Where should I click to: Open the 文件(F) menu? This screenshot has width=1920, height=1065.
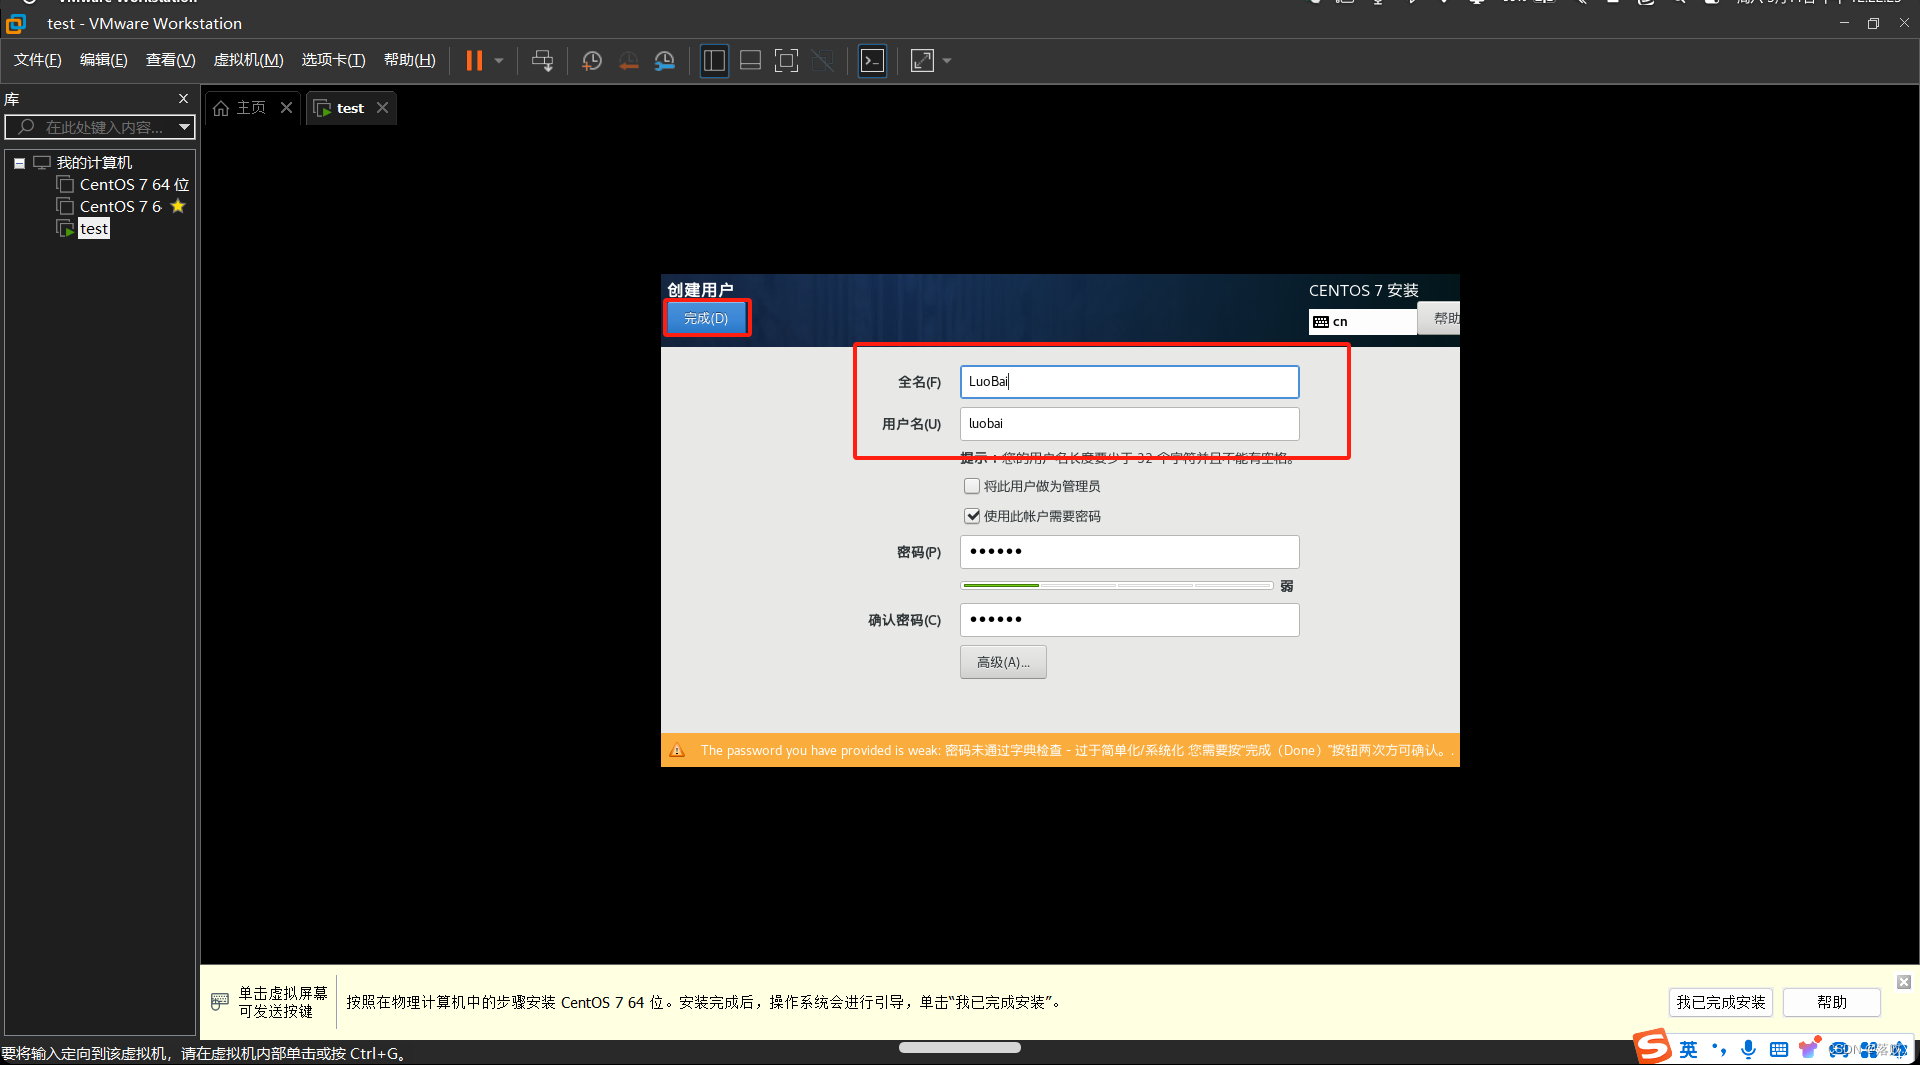(38, 60)
